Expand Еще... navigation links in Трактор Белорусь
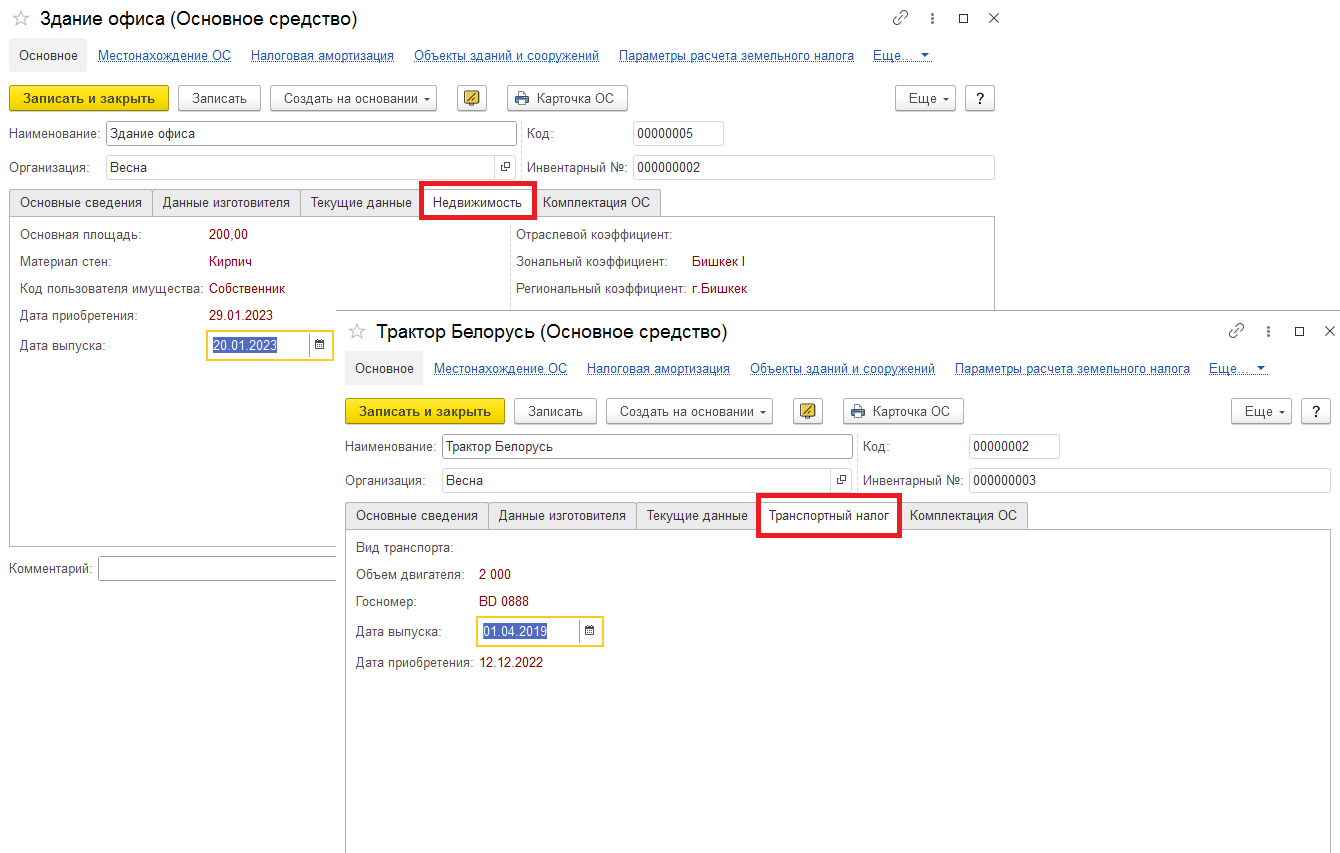Viewport: 1340px width, 853px height. pos(1237,368)
